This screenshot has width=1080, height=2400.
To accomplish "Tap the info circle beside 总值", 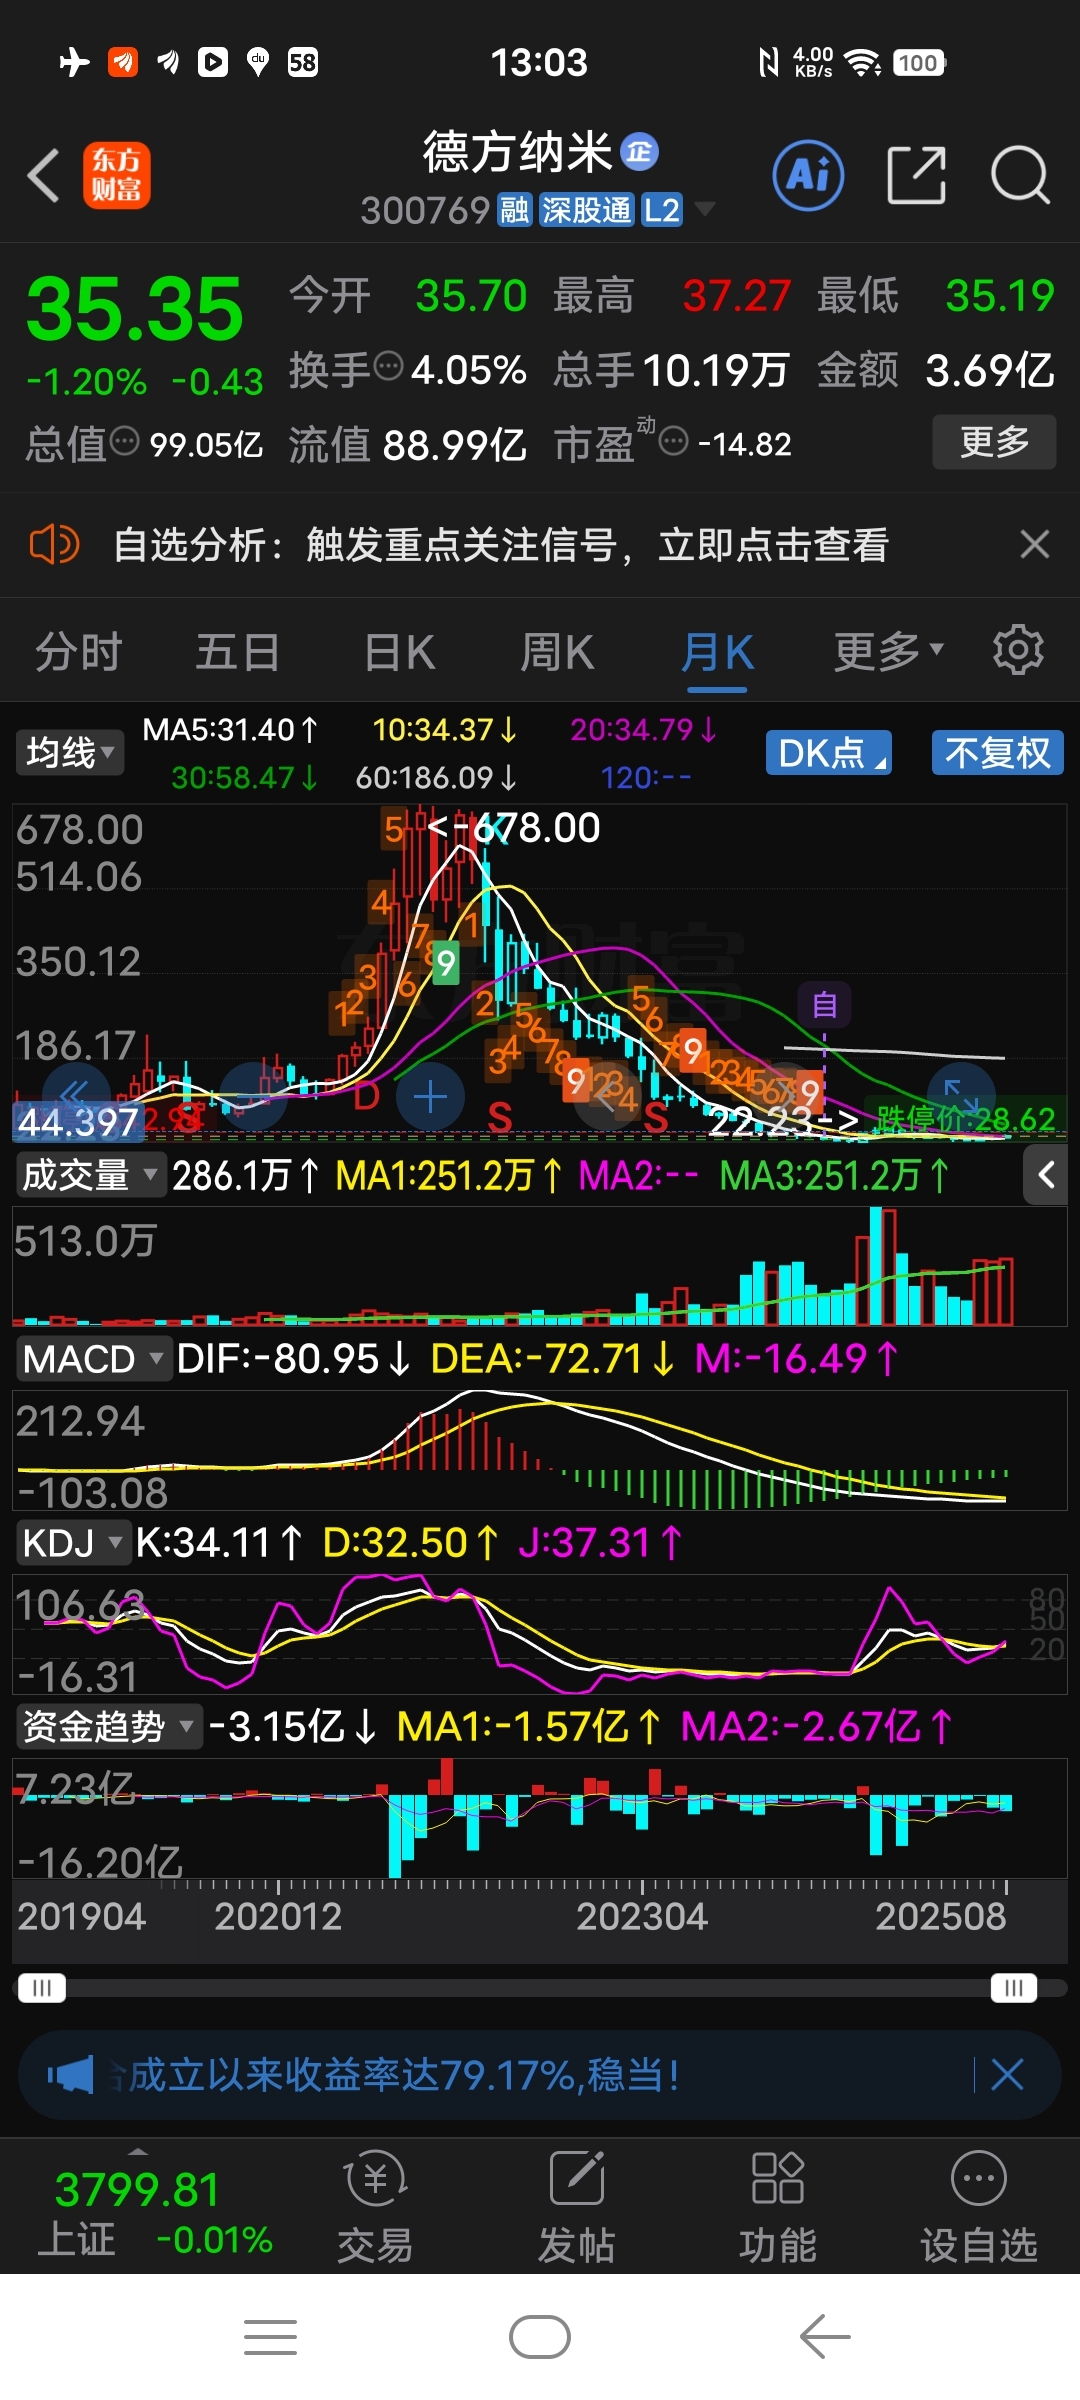I will 124,440.
